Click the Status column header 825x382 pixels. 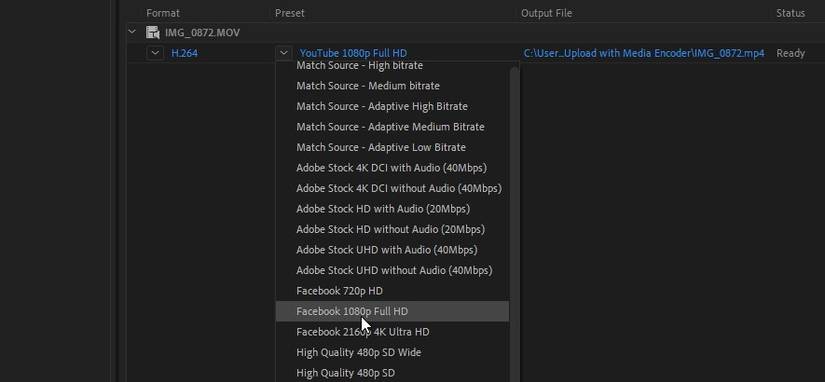point(790,13)
